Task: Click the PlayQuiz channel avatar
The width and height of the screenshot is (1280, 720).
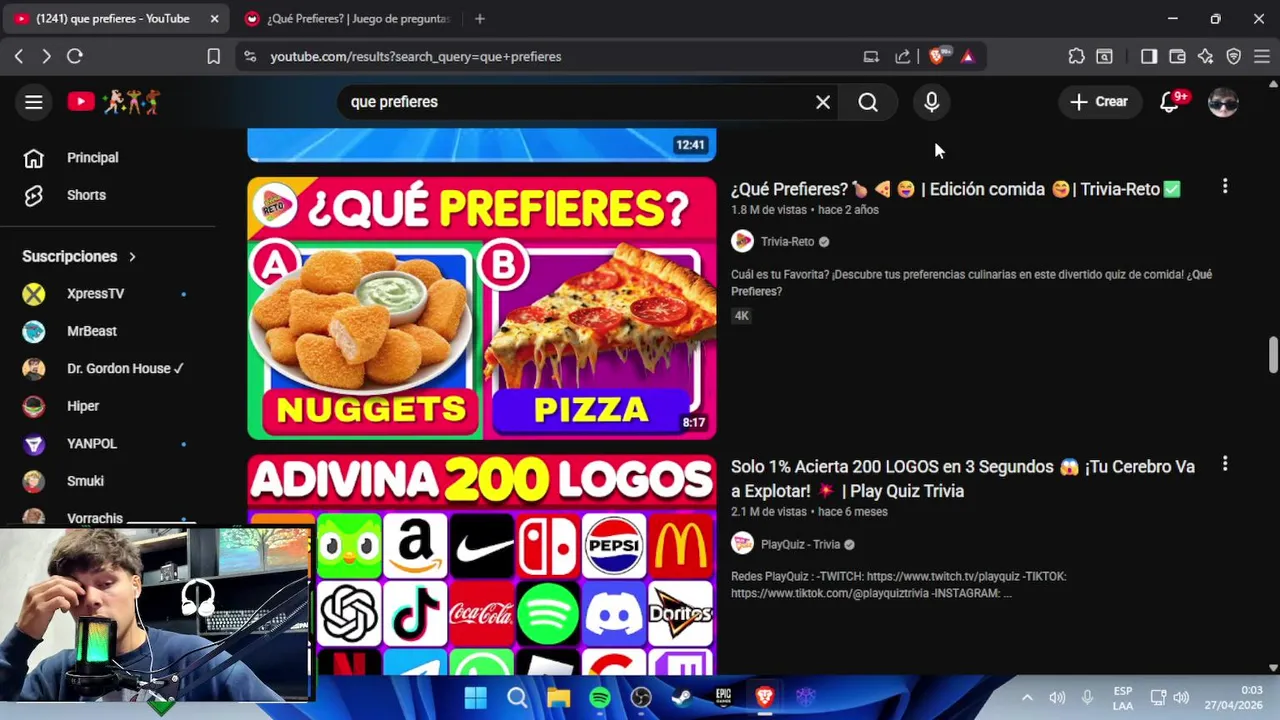Action: [742, 544]
